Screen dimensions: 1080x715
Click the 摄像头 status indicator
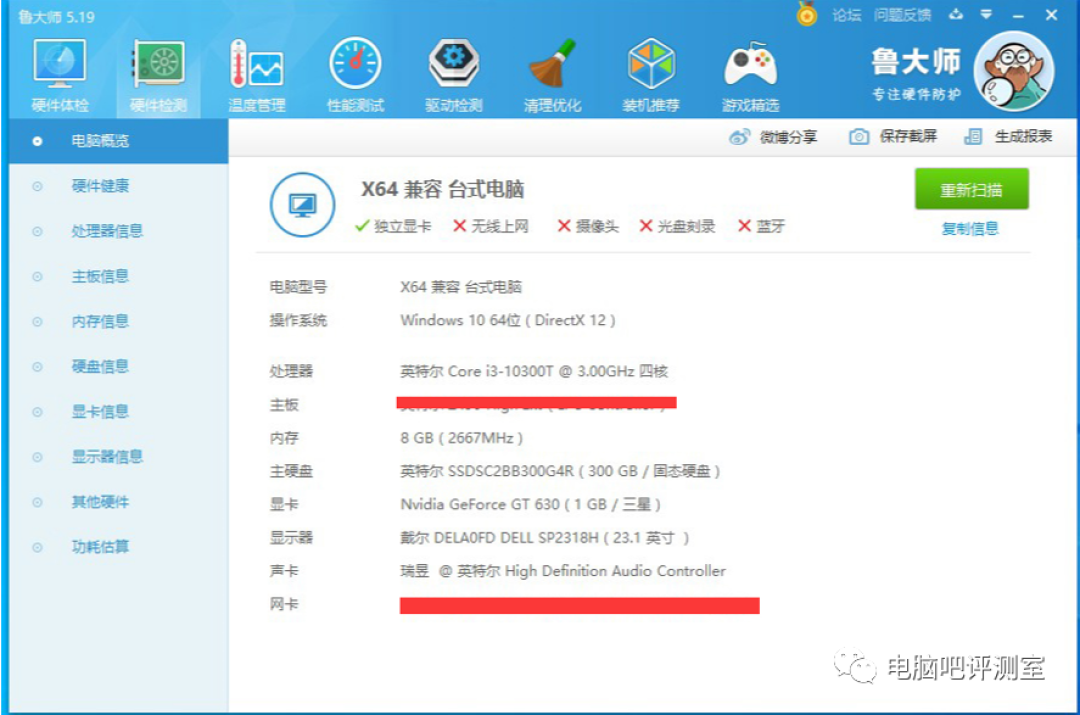[588, 226]
